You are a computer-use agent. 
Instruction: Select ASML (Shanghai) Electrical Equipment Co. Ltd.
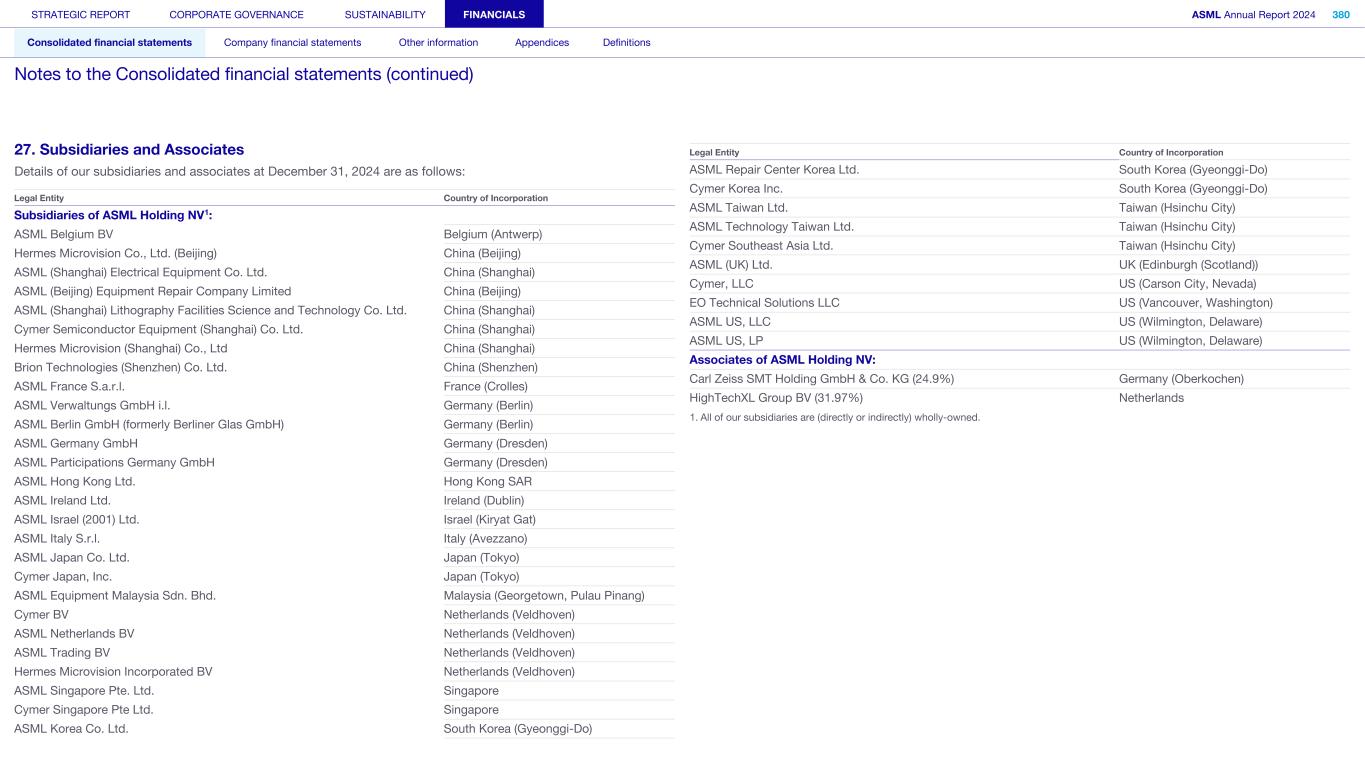coord(141,272)
